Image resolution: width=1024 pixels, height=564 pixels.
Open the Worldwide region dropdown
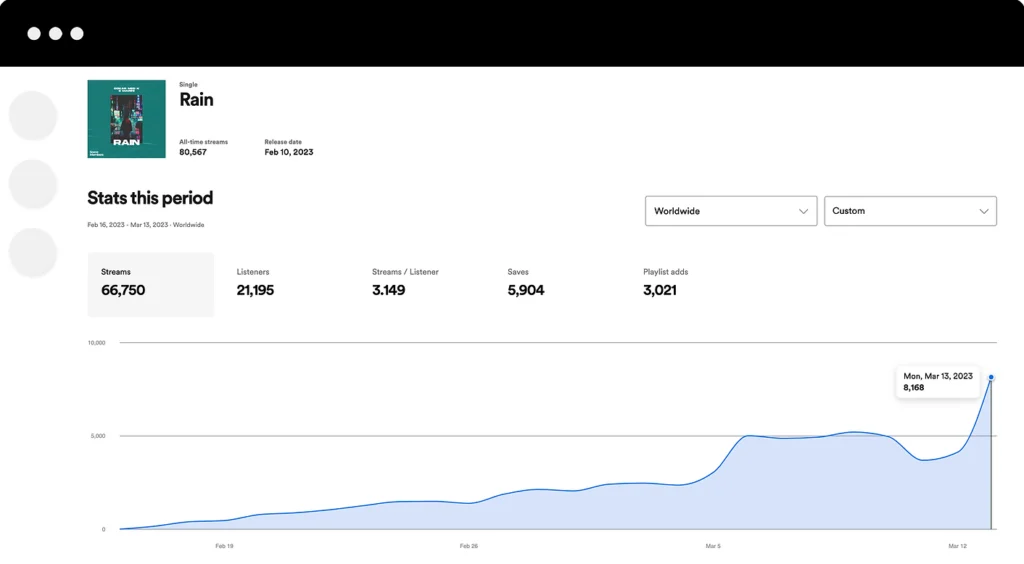tap(730, 211)
